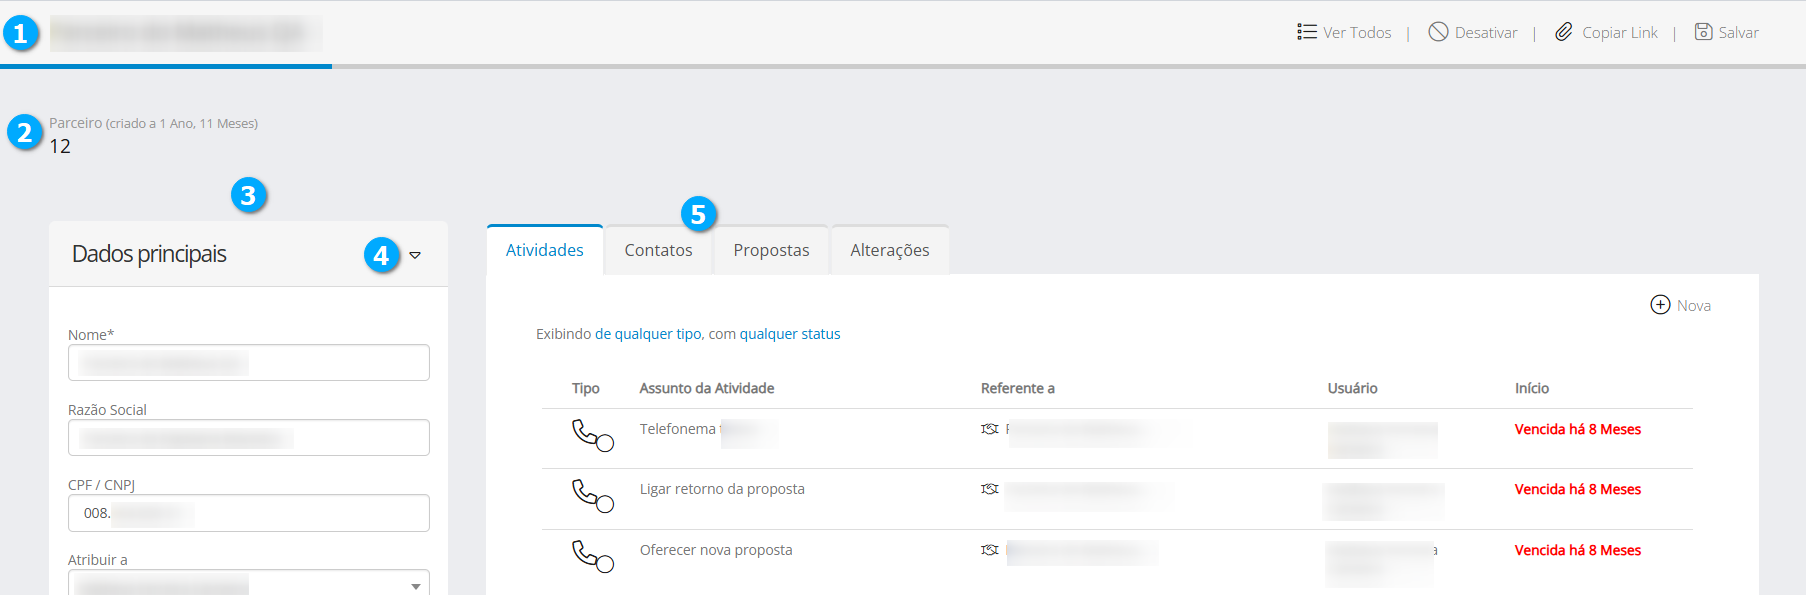Open the 'de qualquer tipo' filter
Image resolution: width=1806 pixels, height=596 pixels.
[648, 334]
